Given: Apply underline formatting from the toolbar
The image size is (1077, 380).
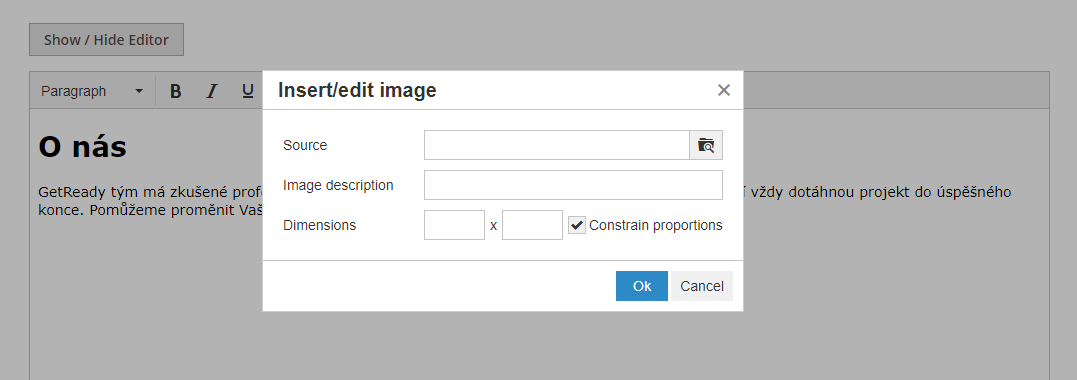Looking at the screenshot, I should click(248, 91).
